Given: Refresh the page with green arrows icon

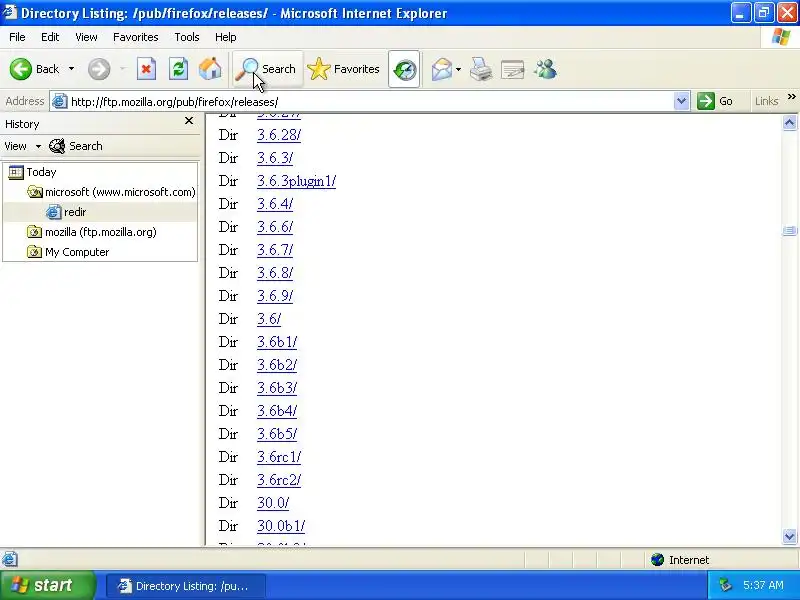Looking at the screenshot, I should (178, 69).
